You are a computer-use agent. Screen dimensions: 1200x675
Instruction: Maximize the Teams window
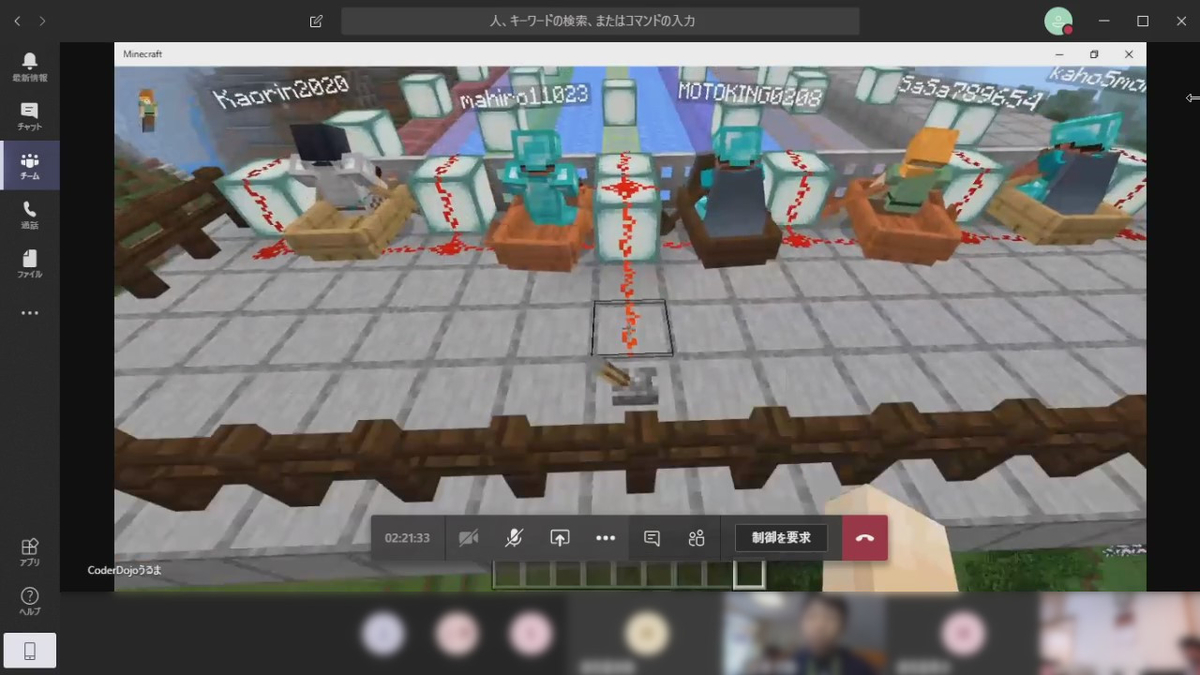[x=1142, y=20]
